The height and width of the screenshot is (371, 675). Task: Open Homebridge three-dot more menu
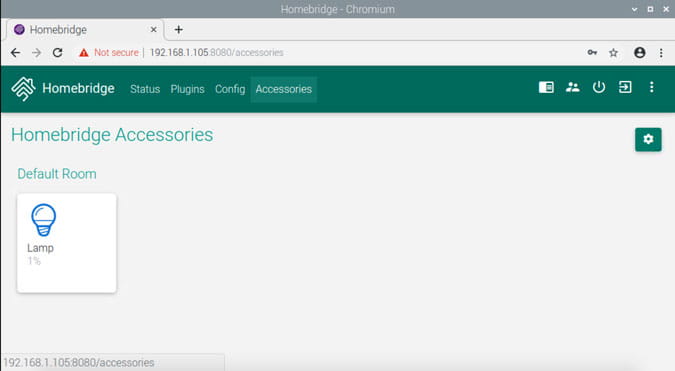click(x=651, y=87)
